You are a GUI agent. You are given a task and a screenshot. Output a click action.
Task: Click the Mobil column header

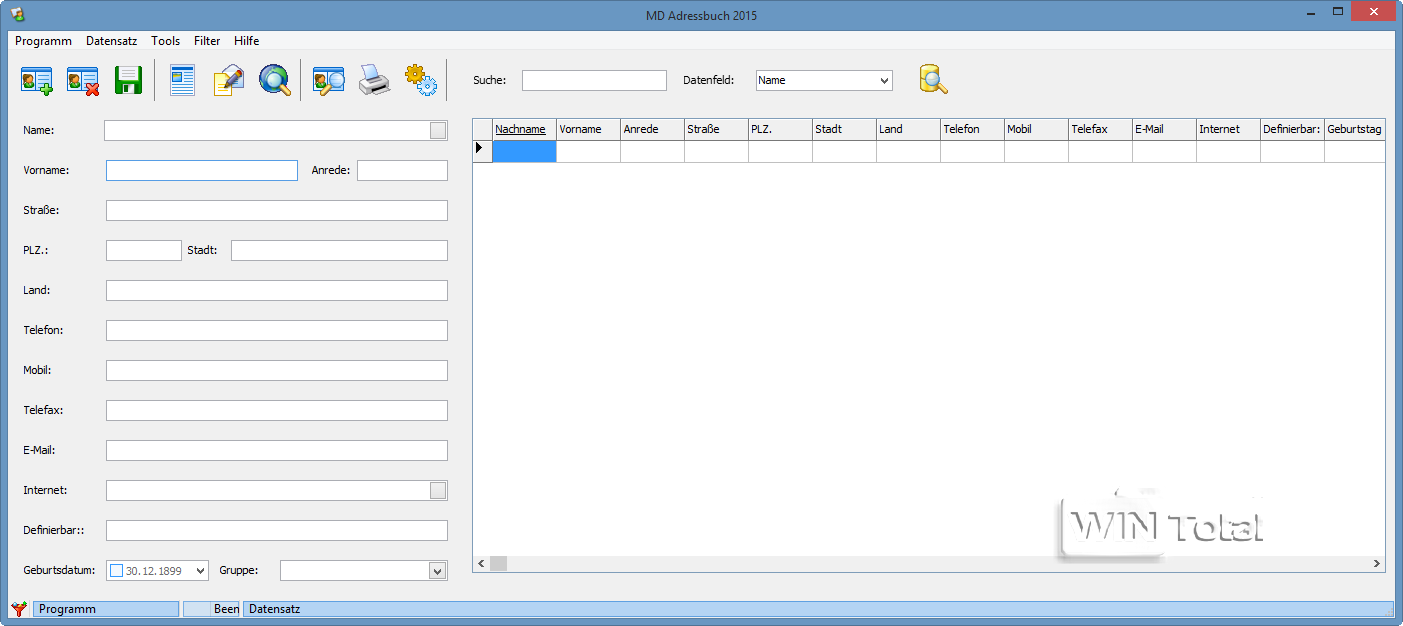coord(1037,129)
